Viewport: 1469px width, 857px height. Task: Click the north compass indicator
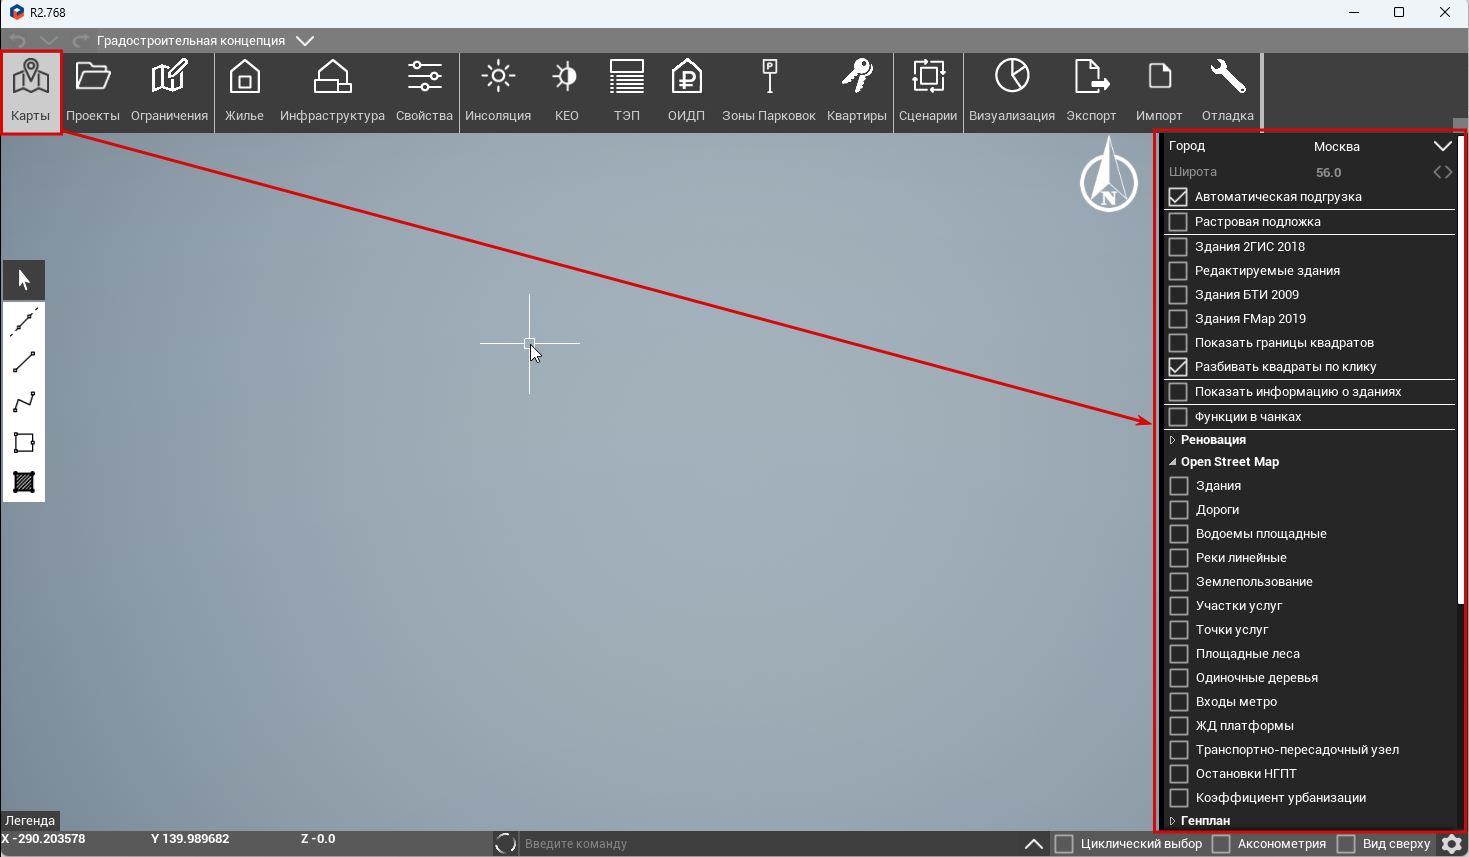(x=1109, y=176)
